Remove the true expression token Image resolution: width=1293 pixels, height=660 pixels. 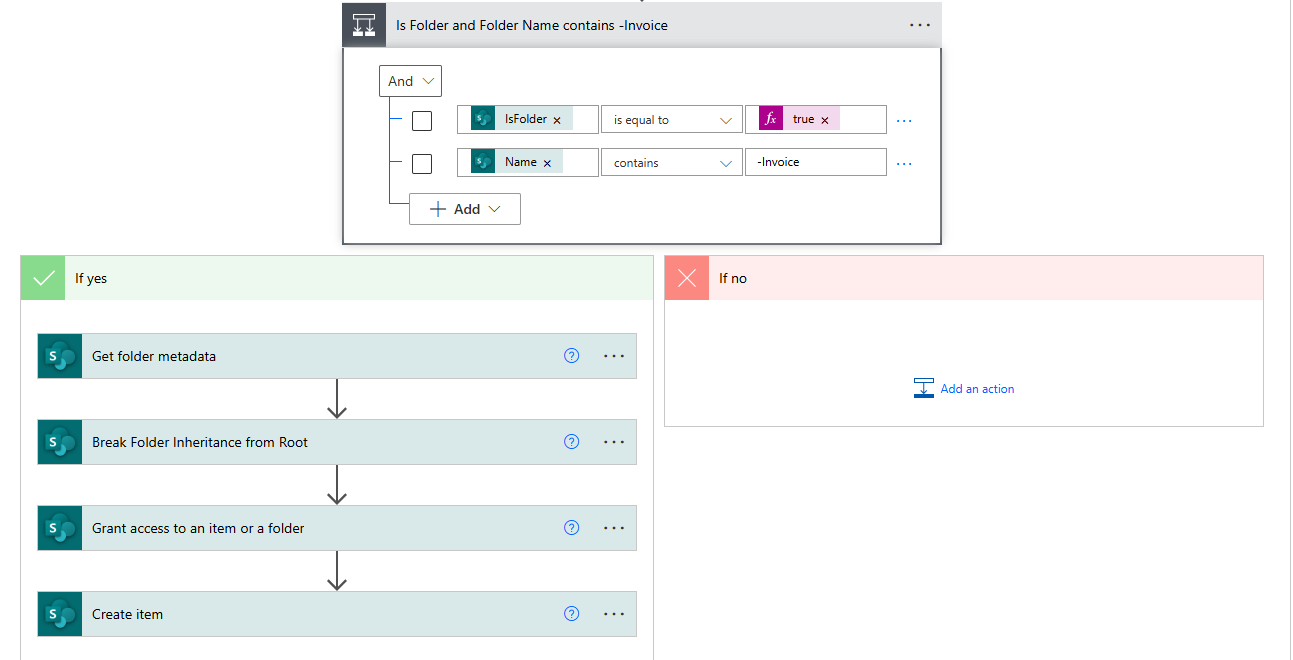(825, 120)
